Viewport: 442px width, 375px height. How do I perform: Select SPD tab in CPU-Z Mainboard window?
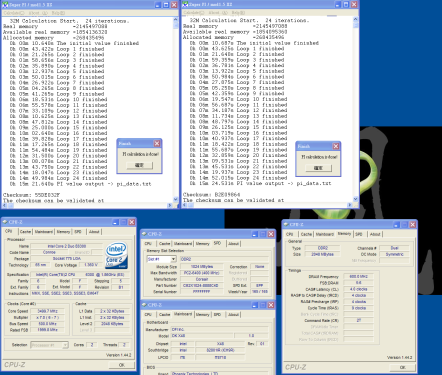click(x=217, y=315)
